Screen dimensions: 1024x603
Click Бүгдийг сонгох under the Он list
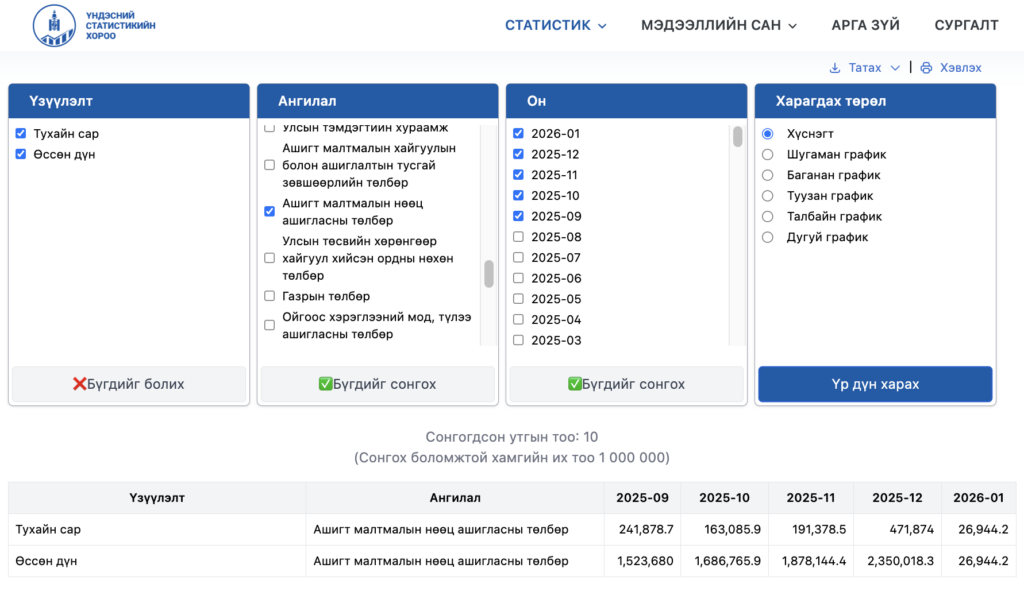pos(626,384)
